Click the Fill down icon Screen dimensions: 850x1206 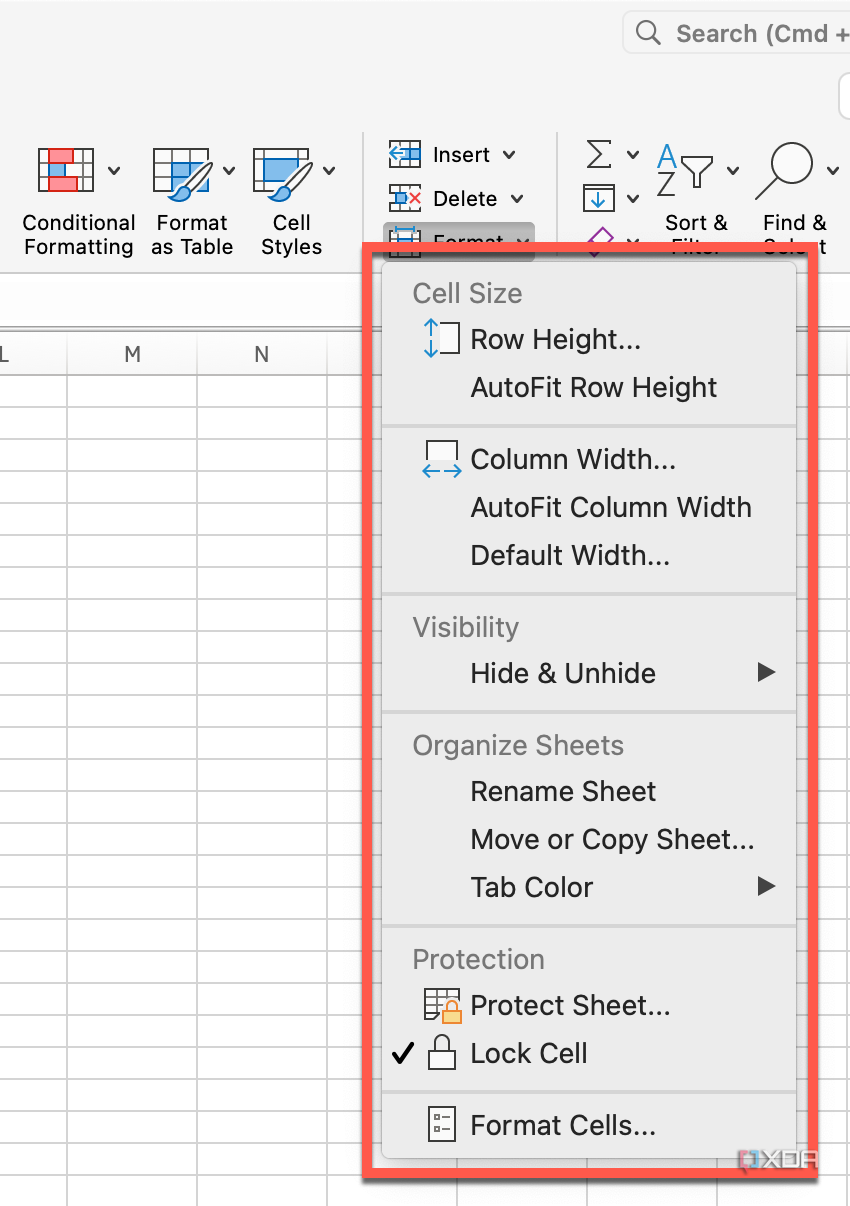601,198
